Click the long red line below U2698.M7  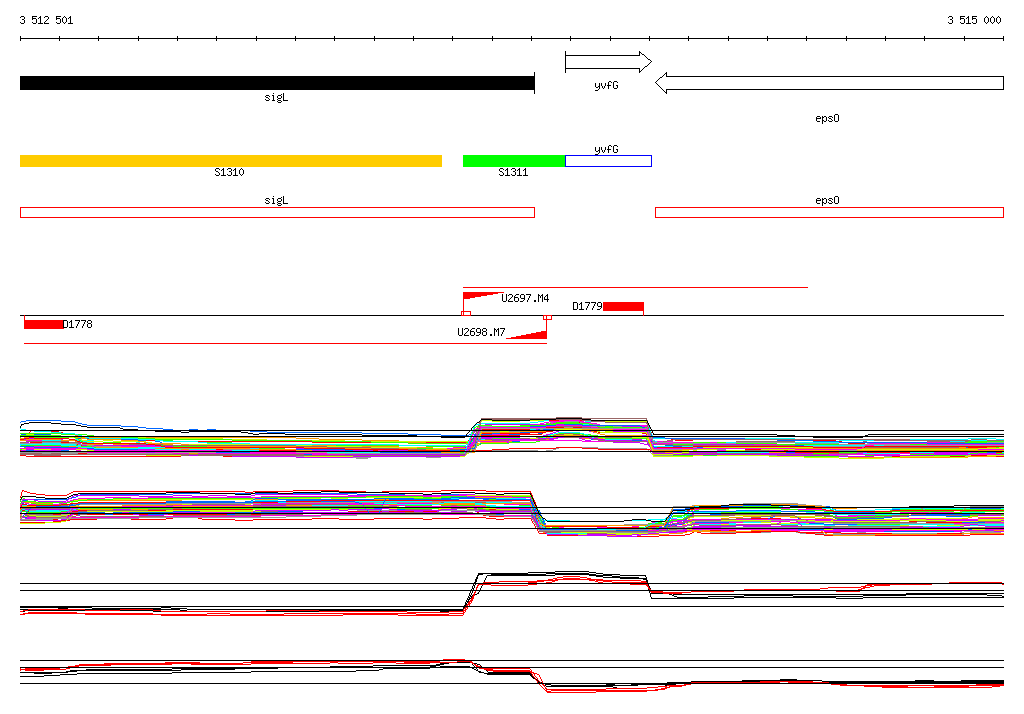click(x=285, y=343)
